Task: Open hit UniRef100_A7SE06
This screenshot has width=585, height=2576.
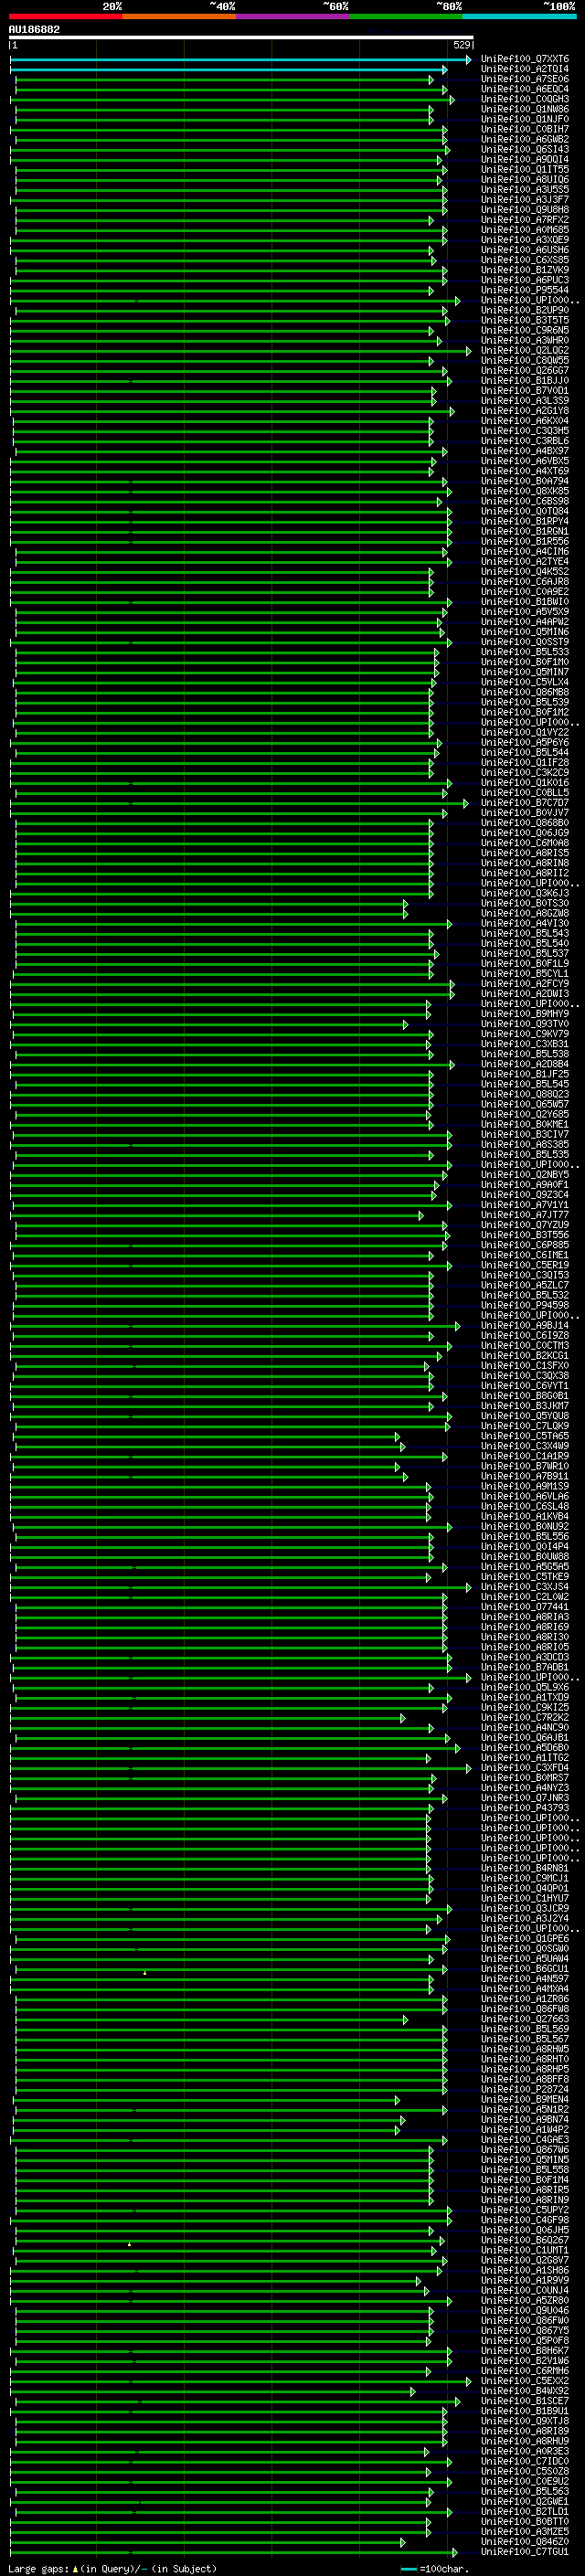Action: coord(525,79)
